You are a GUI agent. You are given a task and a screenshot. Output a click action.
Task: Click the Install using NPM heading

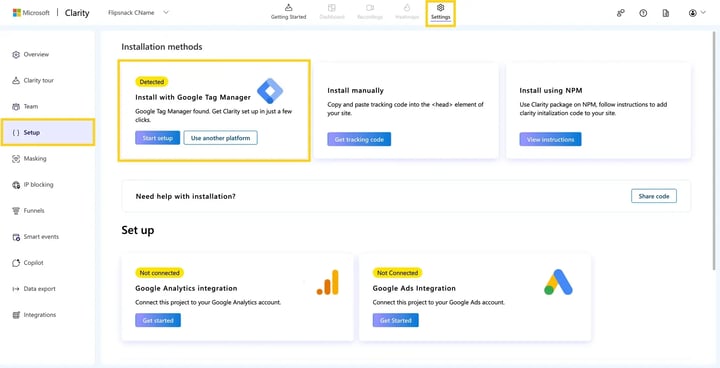pos(551,91)
